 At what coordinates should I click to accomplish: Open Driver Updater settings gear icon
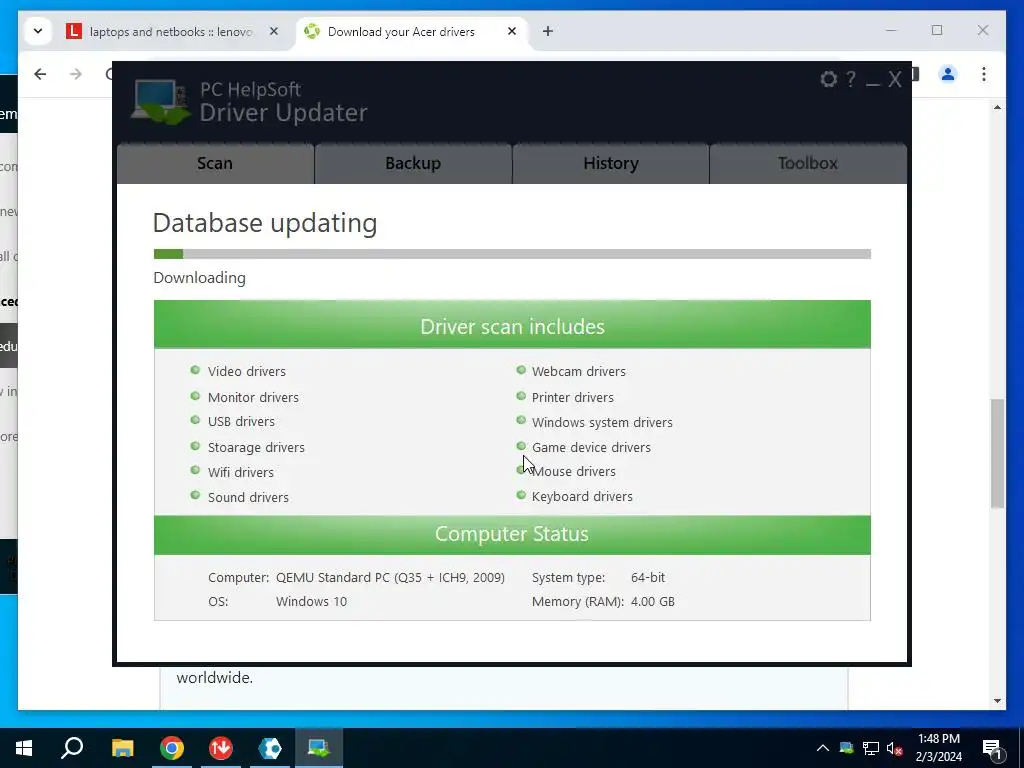(x=828, y=80)
